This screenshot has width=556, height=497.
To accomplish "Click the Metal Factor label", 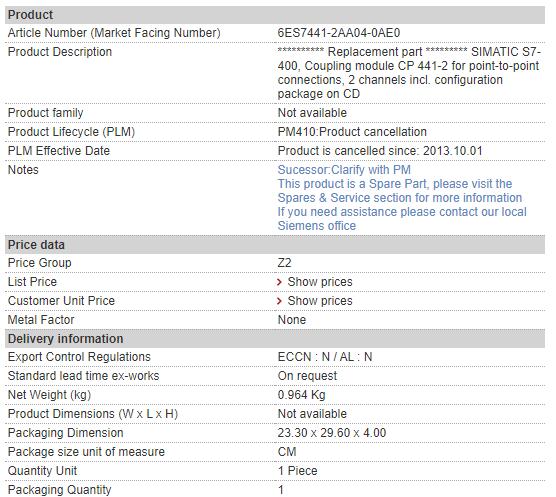I will 41,320.
